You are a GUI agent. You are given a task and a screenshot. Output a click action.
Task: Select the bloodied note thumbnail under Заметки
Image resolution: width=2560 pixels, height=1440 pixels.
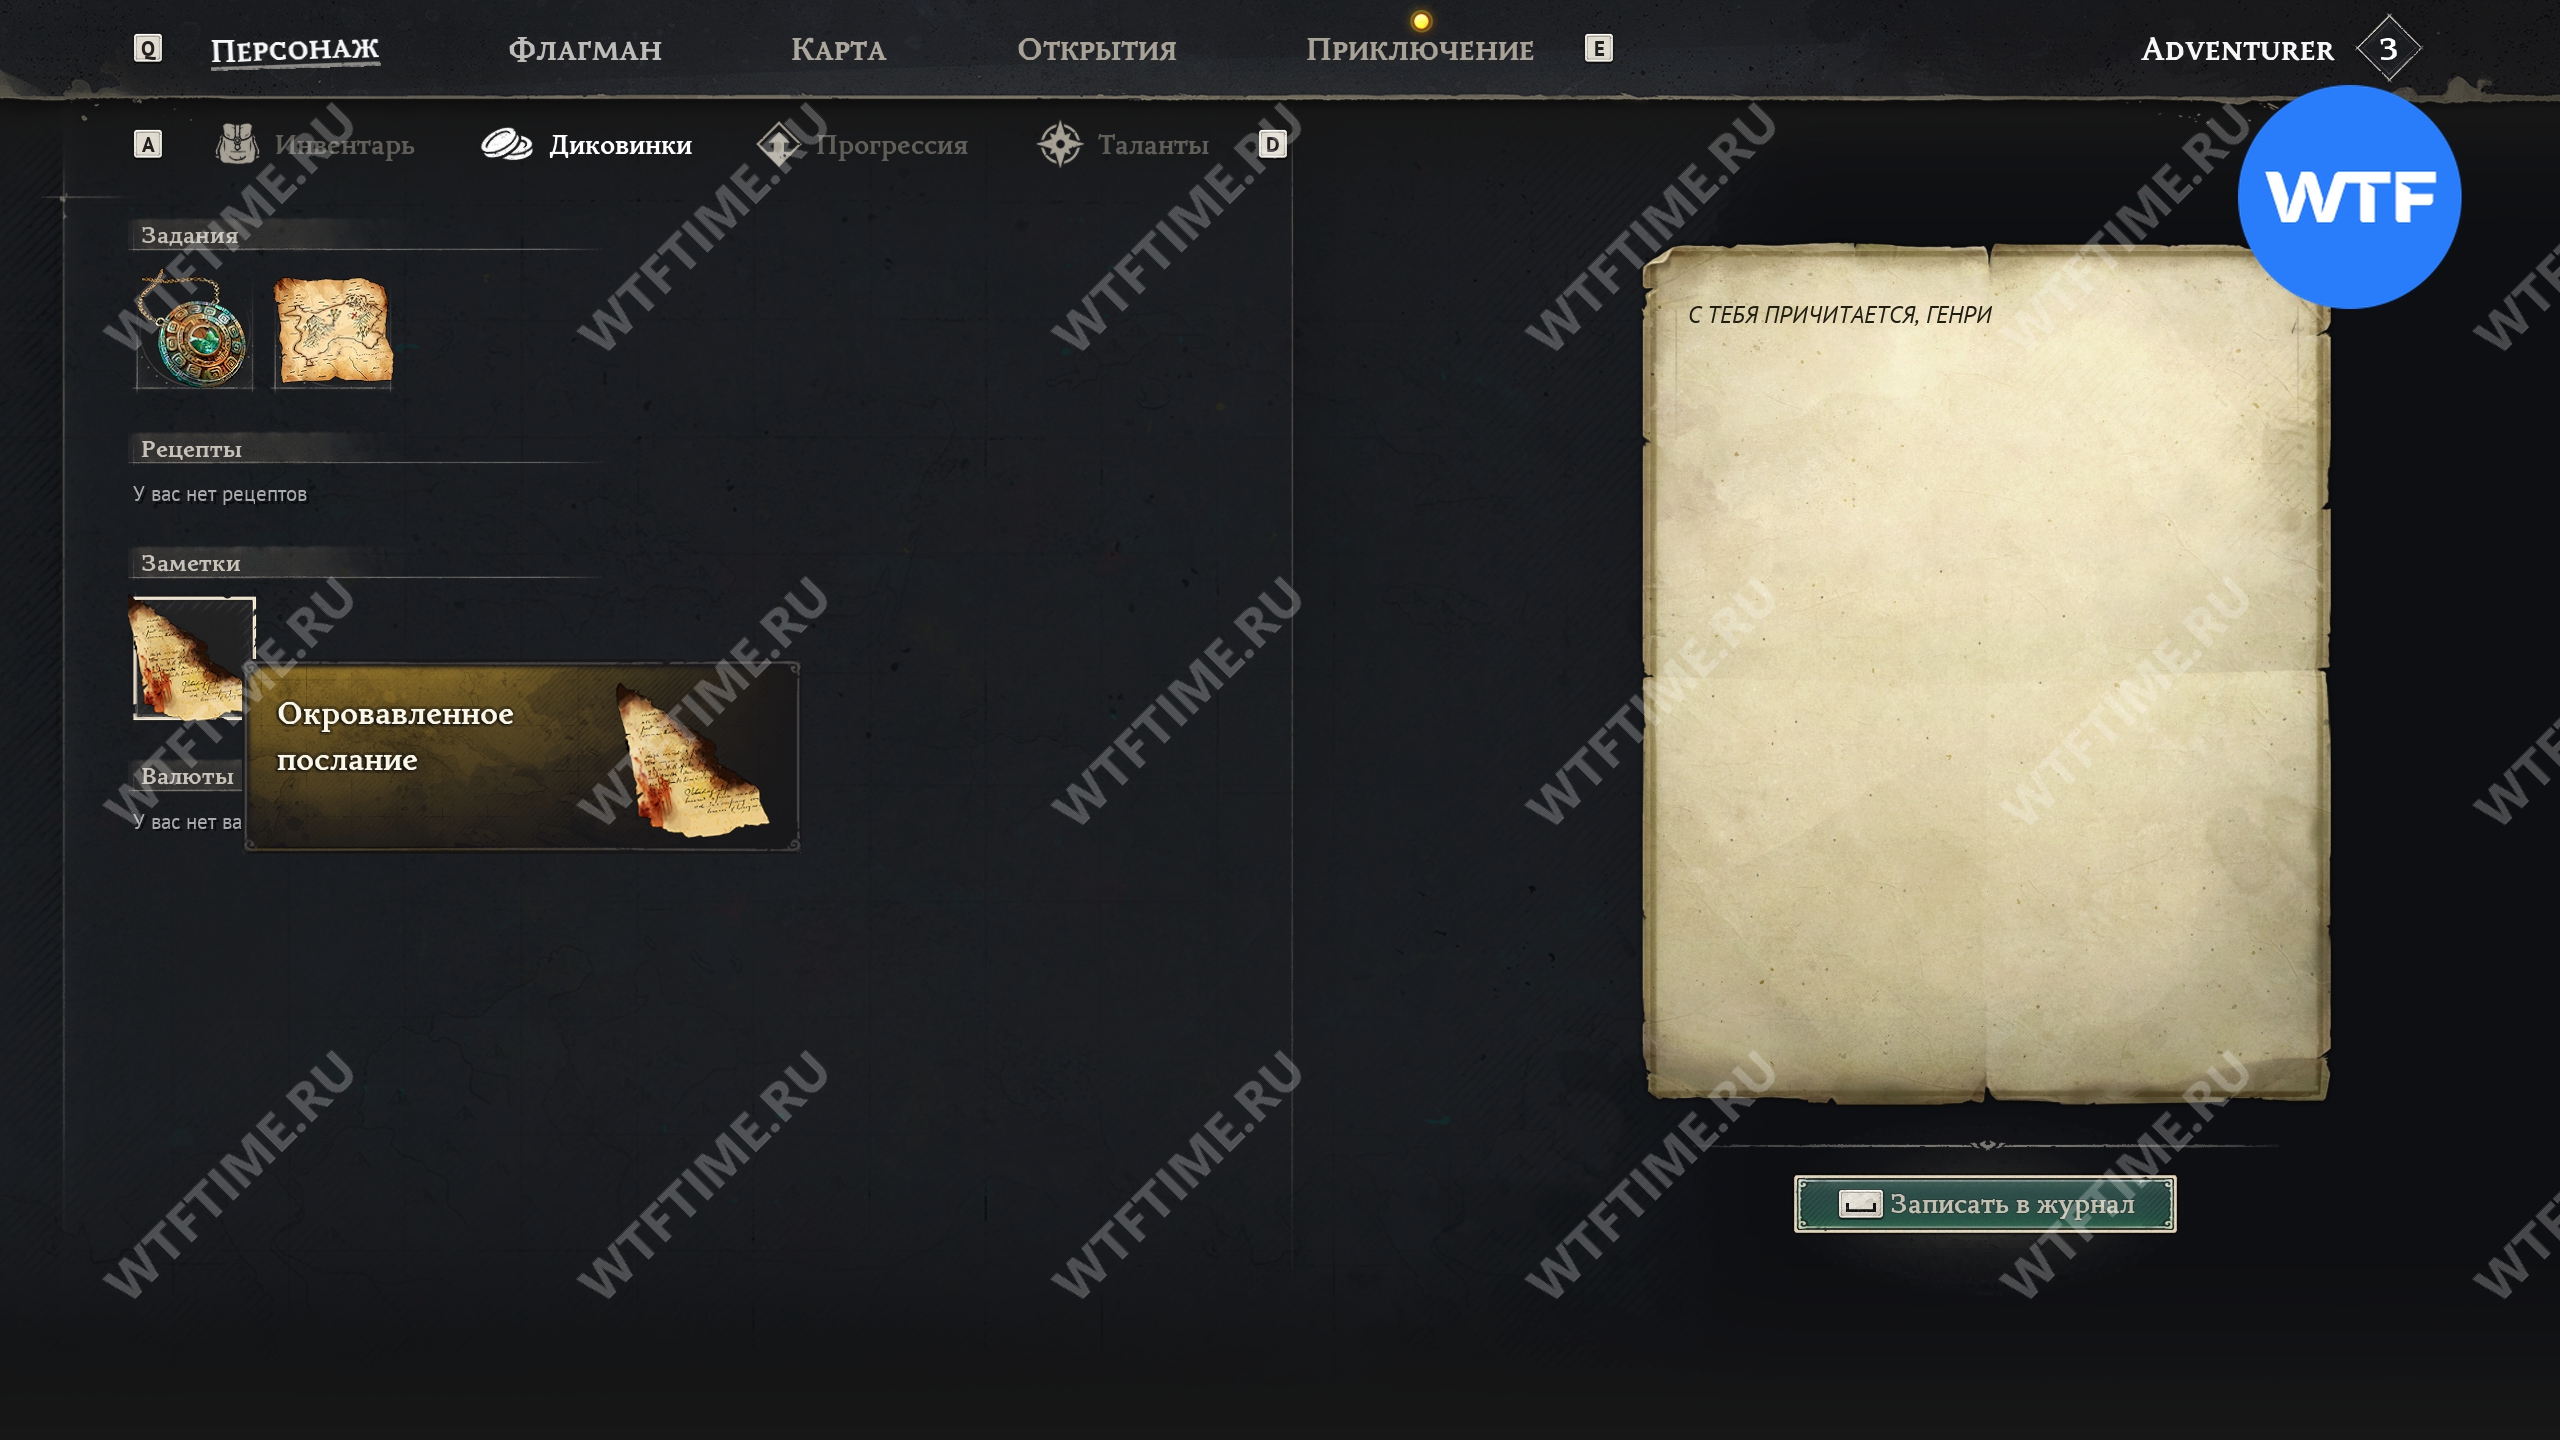(193, 658)
